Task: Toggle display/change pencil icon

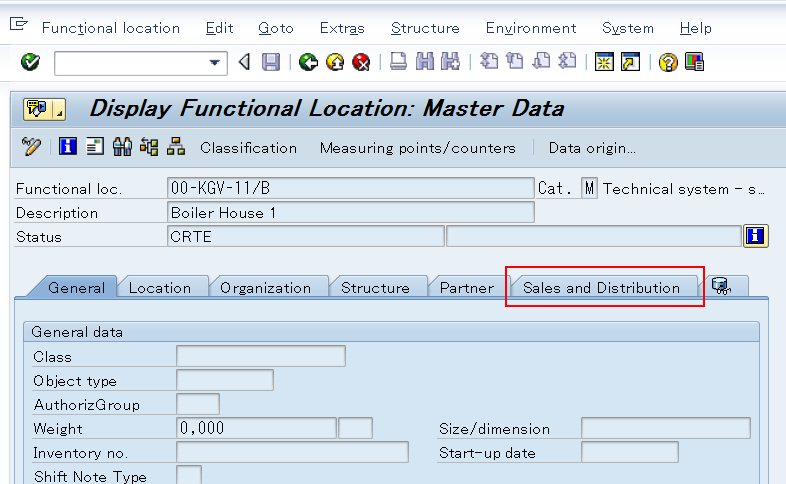Action: tap(31, 147)
